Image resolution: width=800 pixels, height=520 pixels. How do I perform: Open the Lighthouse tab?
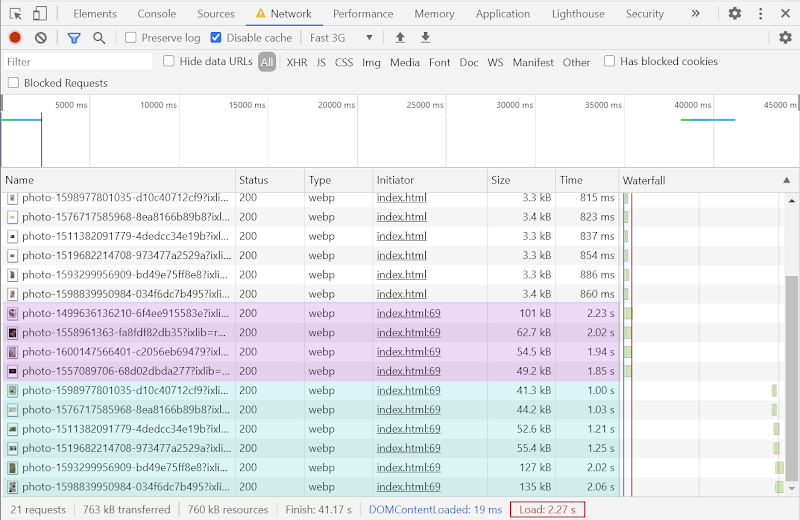click(x=578, y=14)
